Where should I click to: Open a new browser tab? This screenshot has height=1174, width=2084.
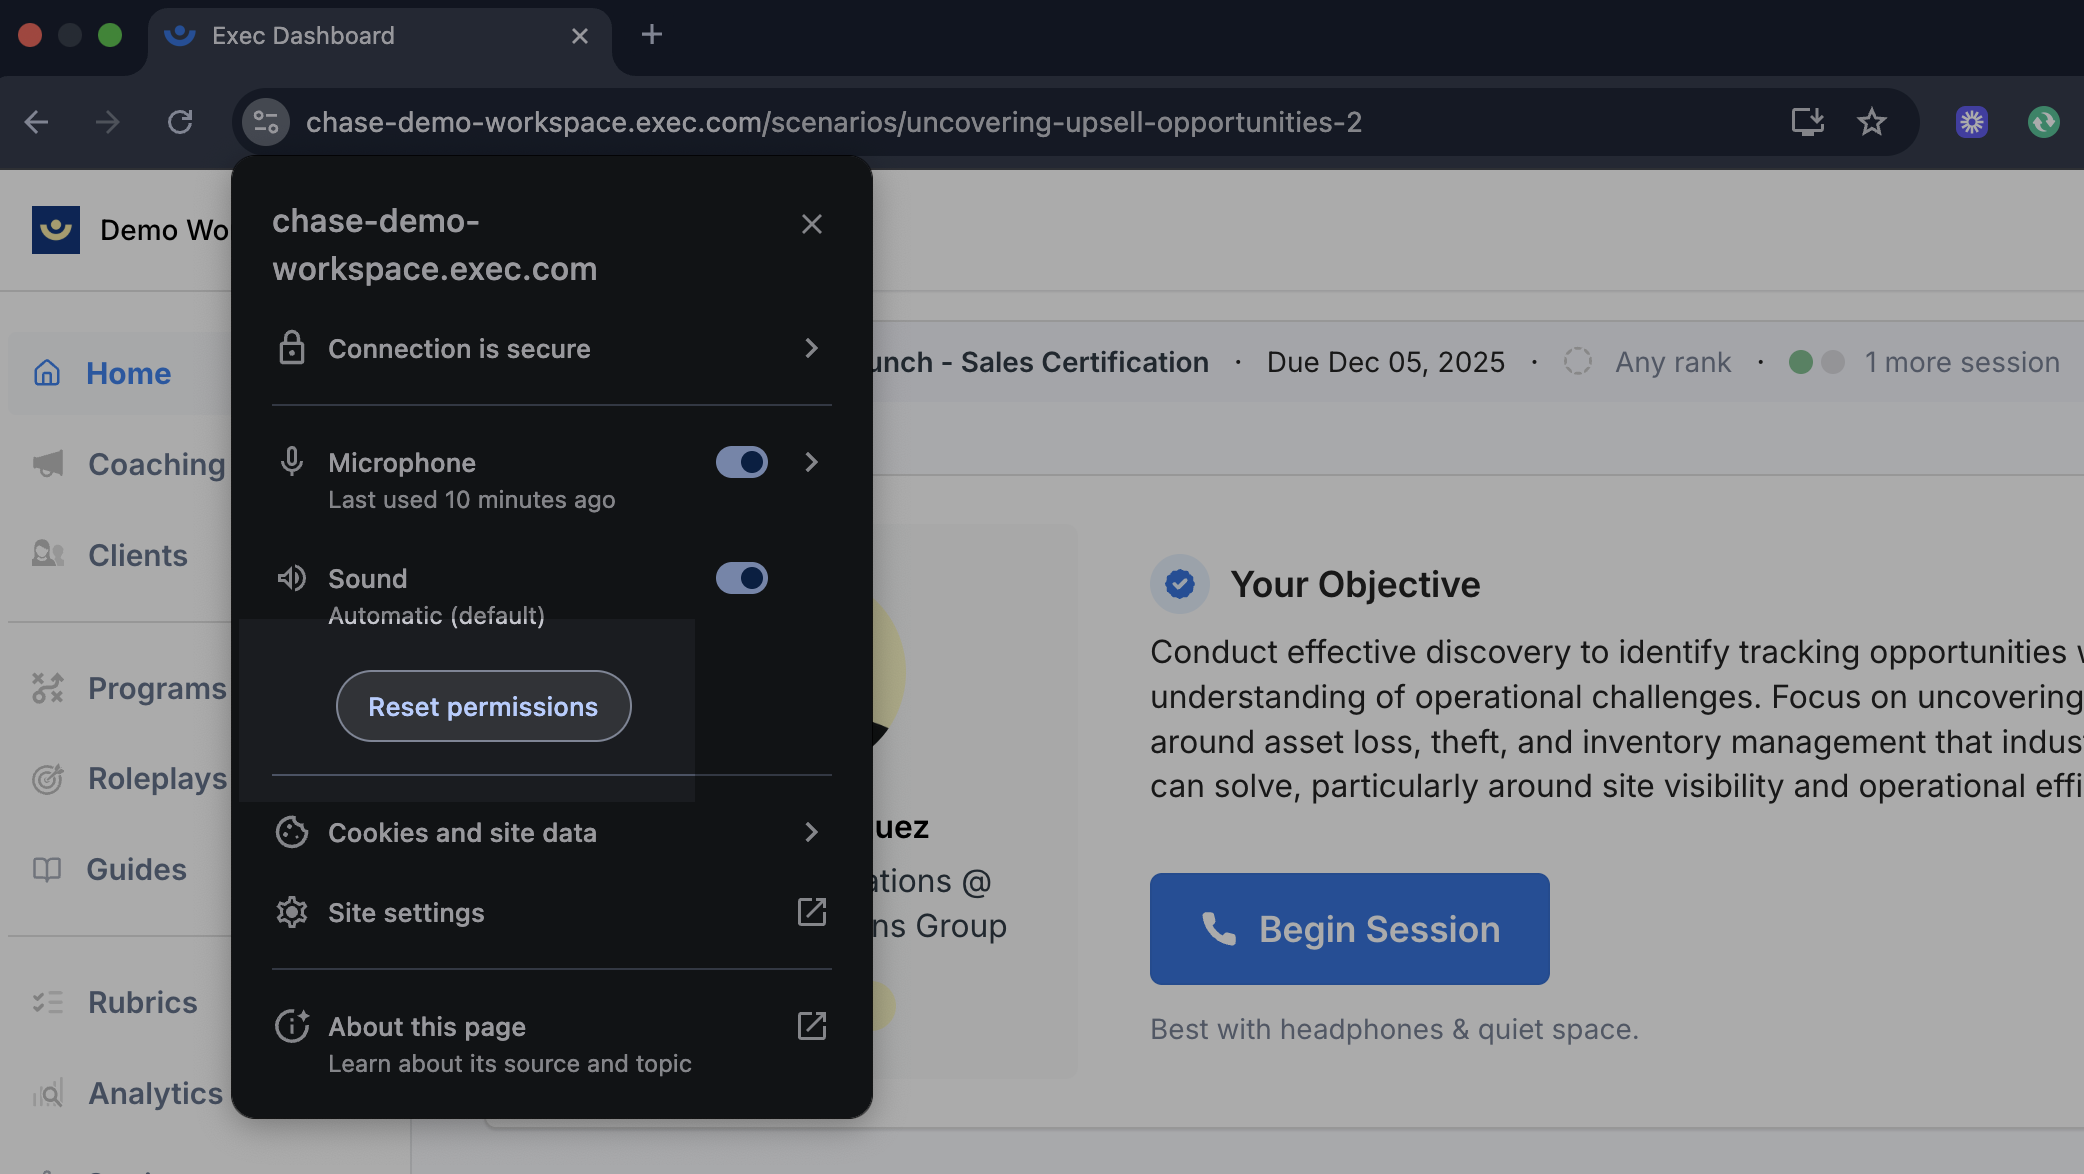pos(652,35)
